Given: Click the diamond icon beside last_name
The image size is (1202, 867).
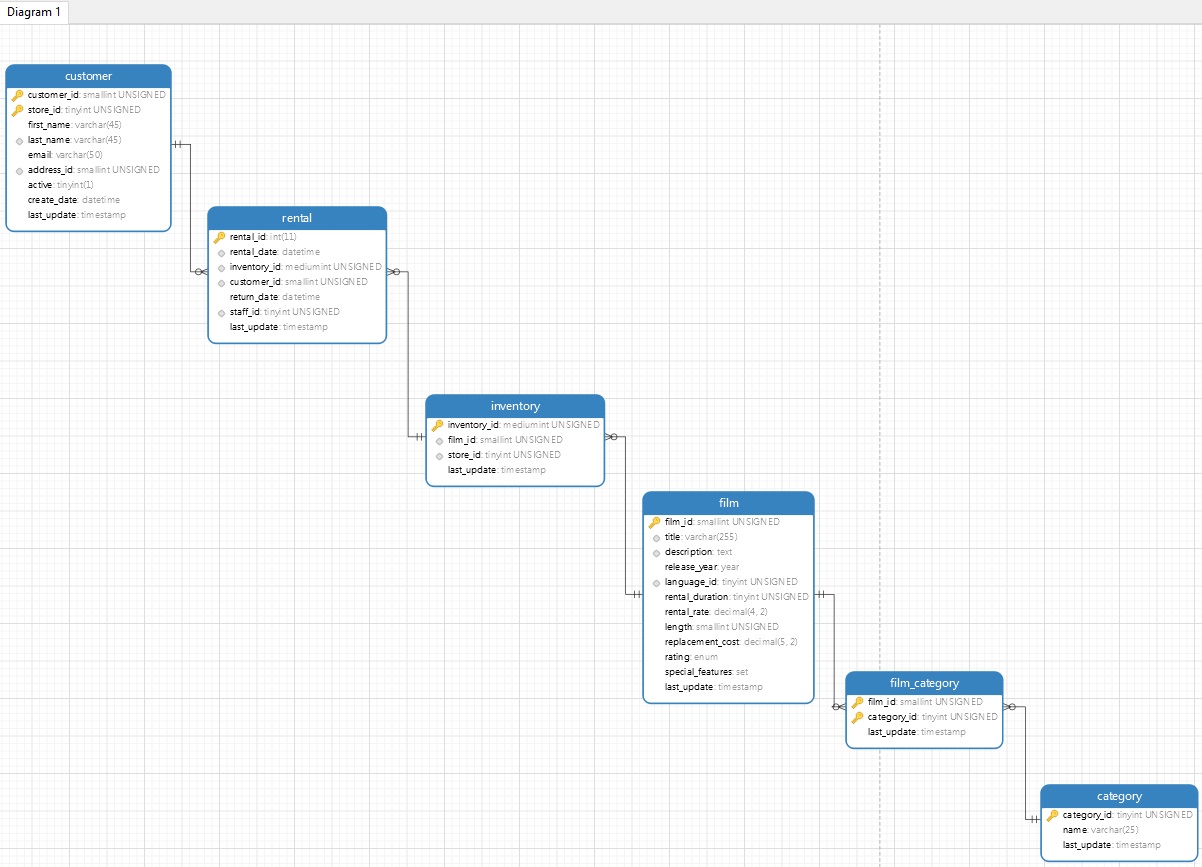Looking at the screenshot, I should 18,140.
